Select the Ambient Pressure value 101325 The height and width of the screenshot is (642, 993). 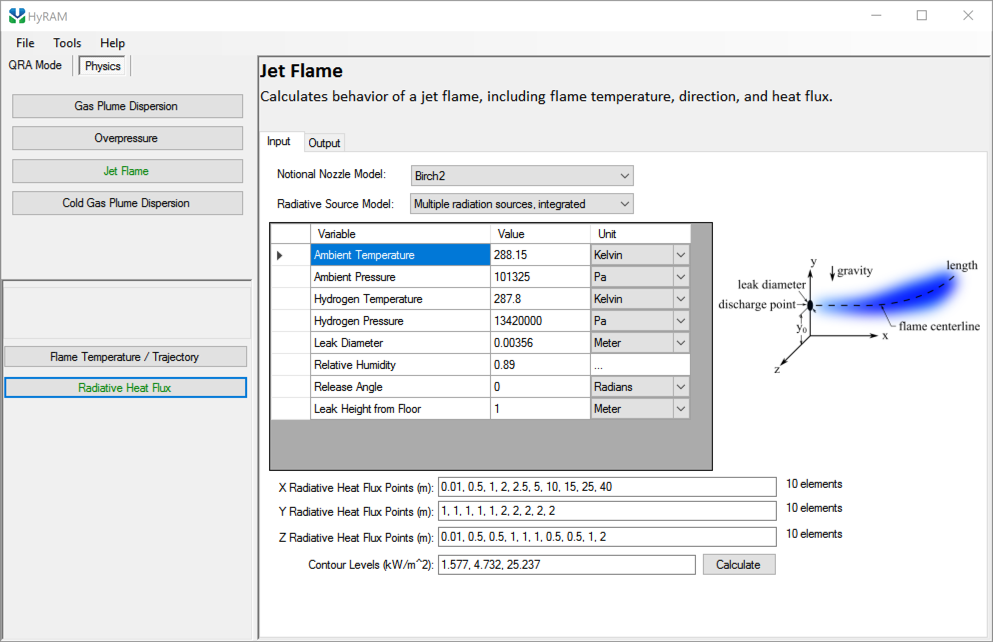(540, 277)
